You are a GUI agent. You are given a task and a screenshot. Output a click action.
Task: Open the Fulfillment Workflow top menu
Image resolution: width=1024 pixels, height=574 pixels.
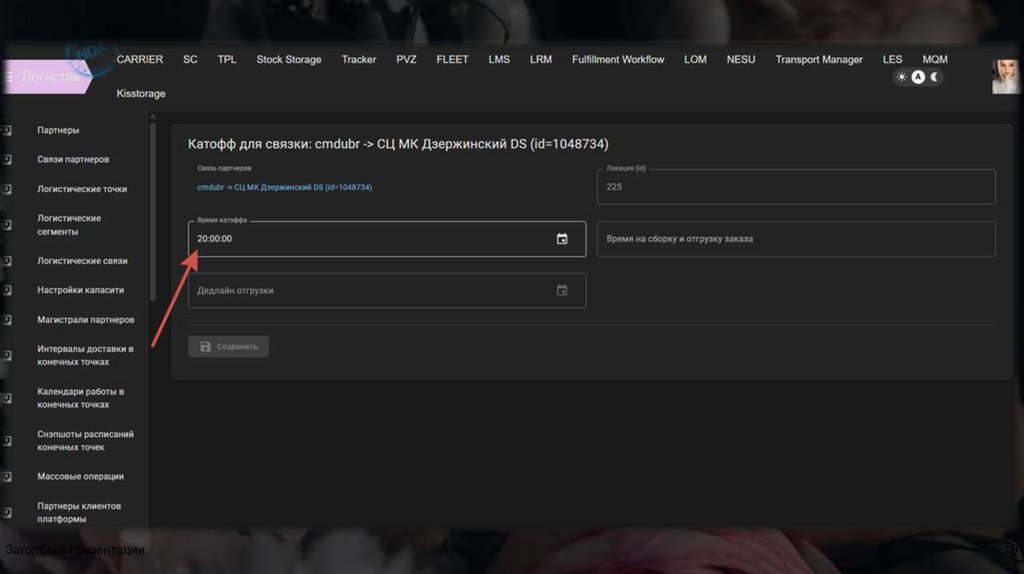tap(617, 60)
